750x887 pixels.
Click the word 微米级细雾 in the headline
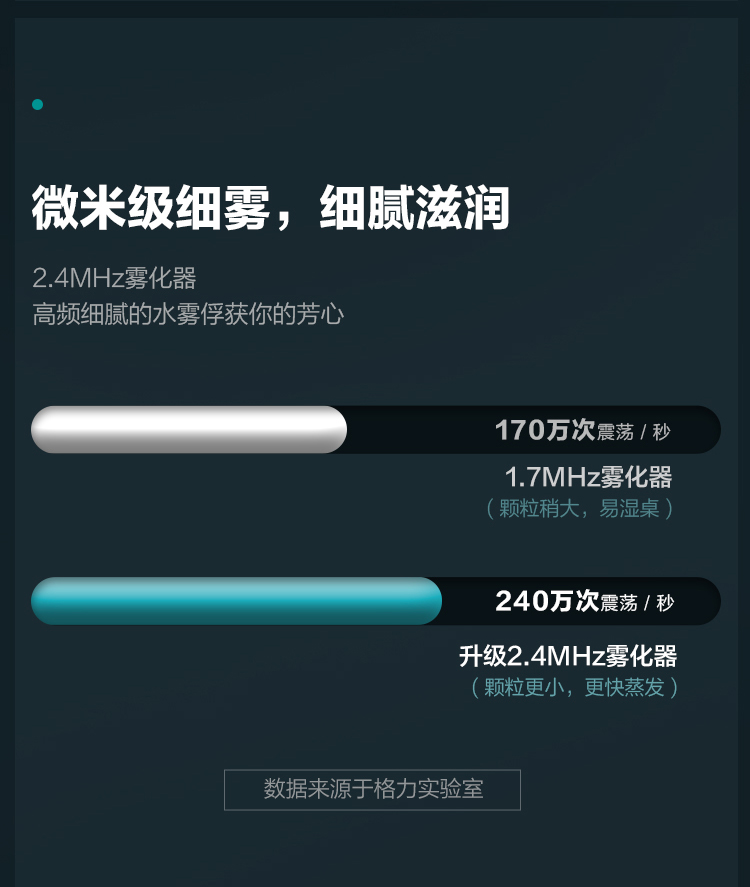(150, 208)
